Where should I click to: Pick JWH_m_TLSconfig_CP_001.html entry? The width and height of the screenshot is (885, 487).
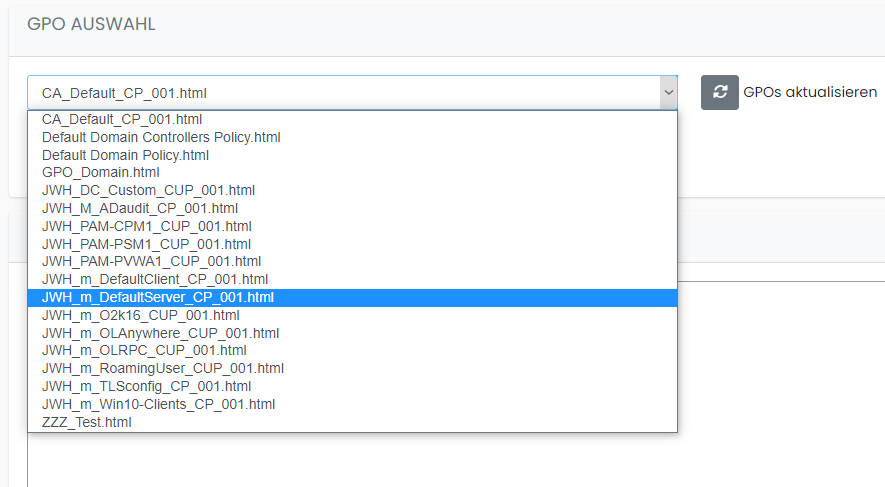click(146, 386)
